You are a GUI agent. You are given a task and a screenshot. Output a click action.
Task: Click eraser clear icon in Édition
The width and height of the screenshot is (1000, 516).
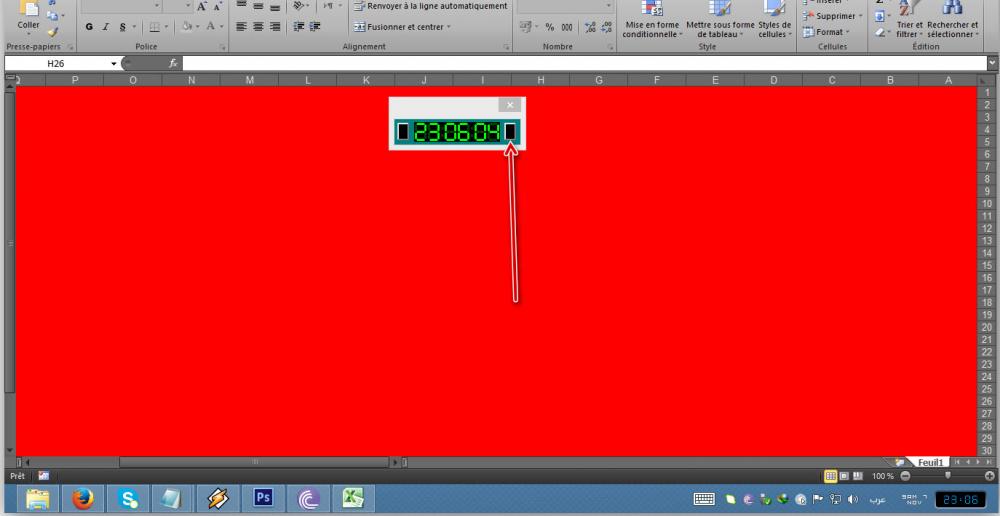pyautogui.click(x=880, y=32)
